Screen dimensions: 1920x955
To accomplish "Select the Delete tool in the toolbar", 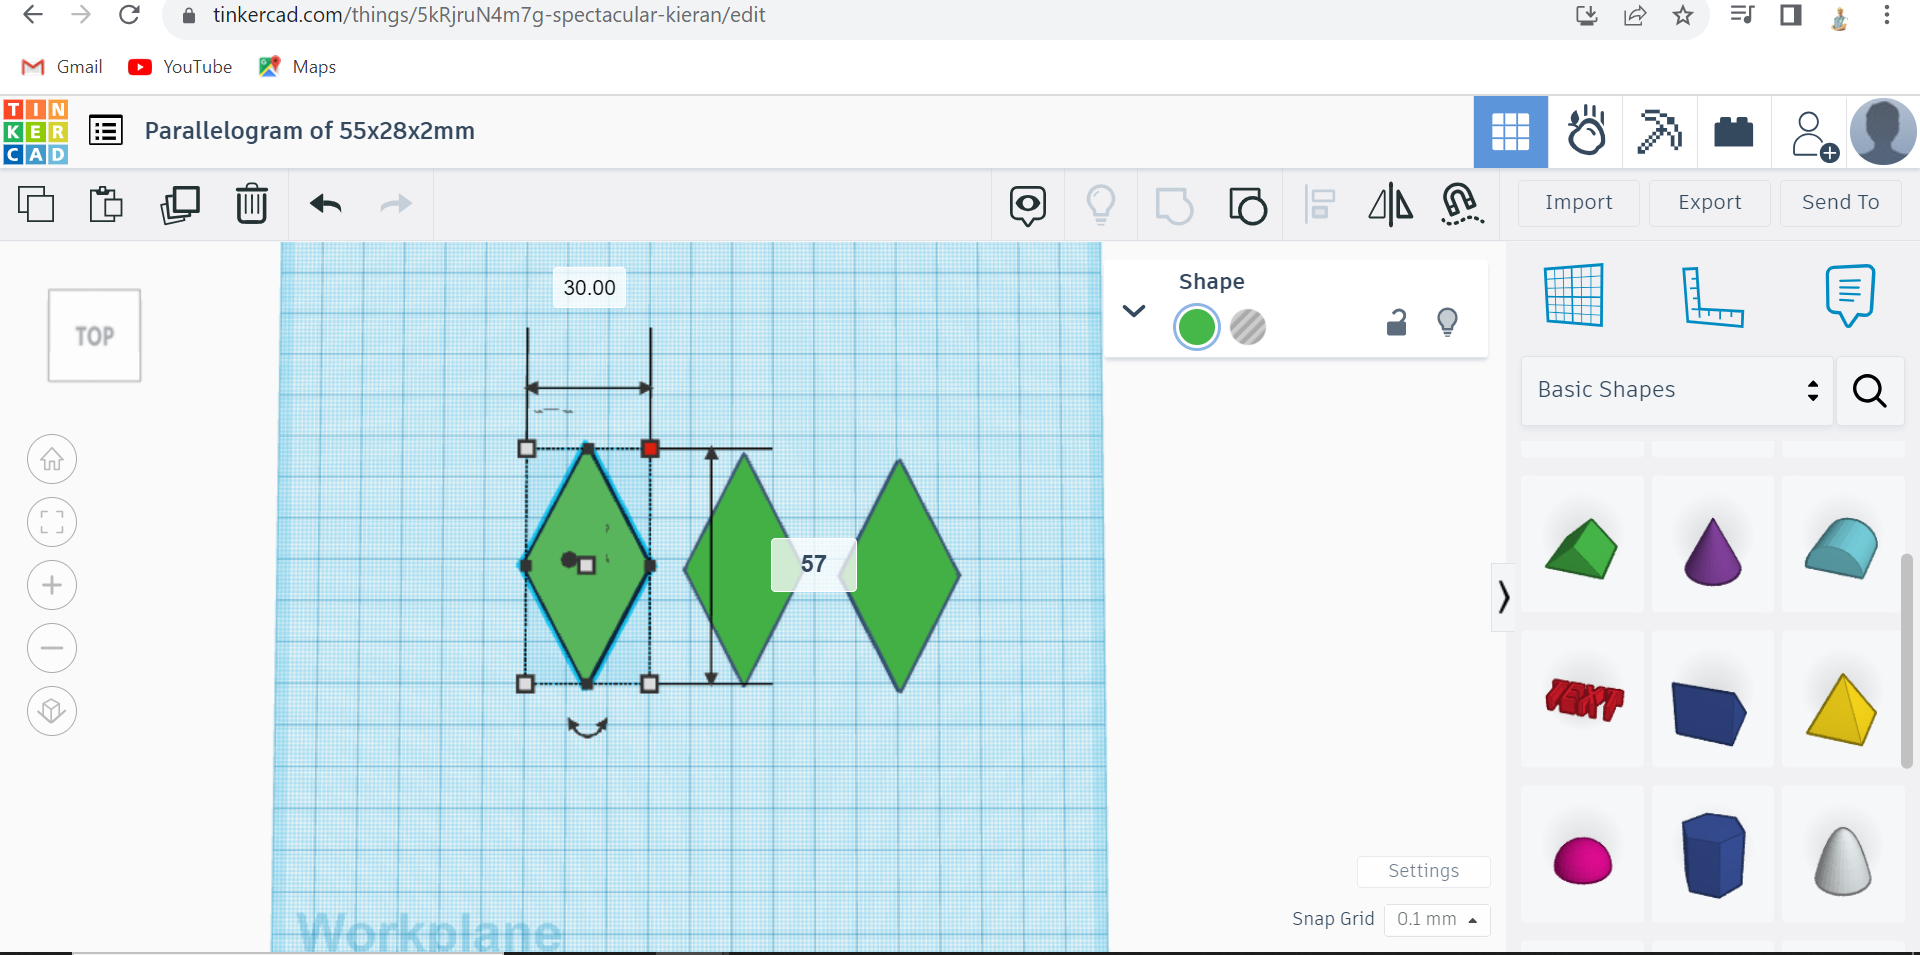I will pyautogui.click(x=251, y=204).
